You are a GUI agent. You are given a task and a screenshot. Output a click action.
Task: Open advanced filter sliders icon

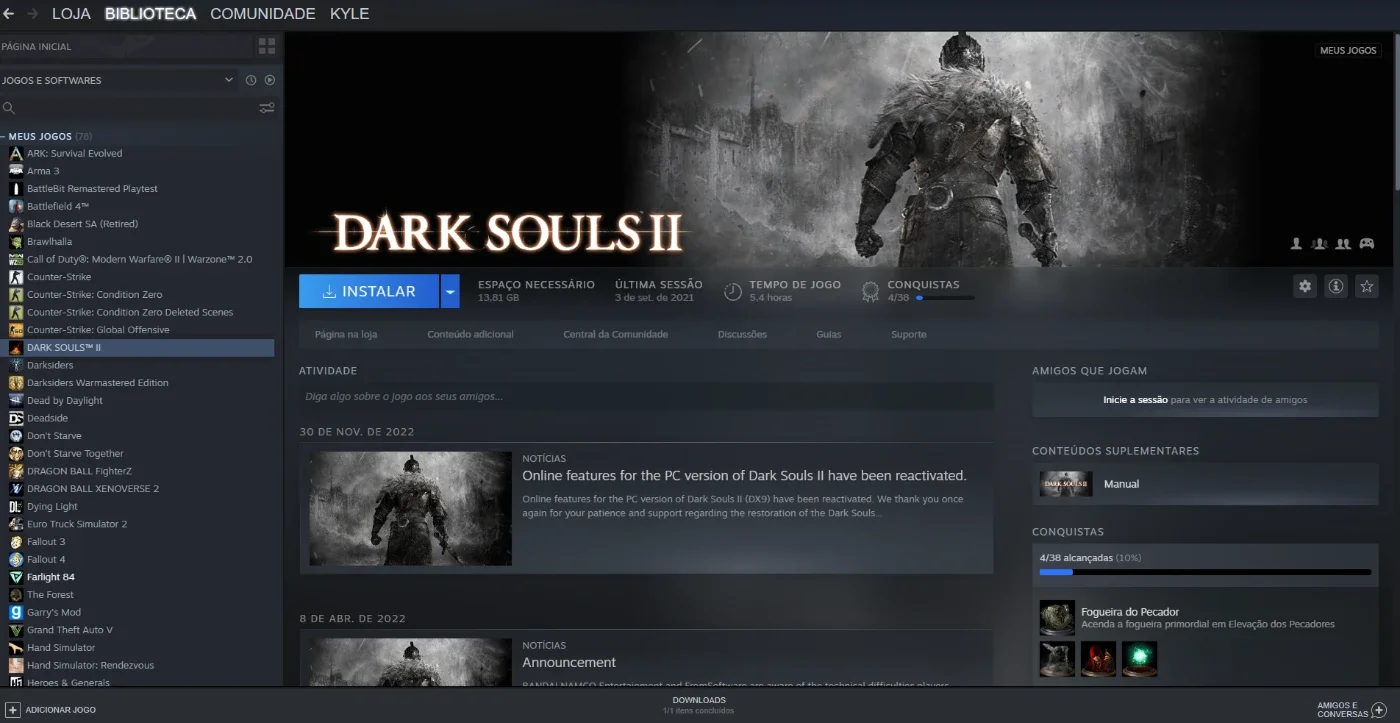coord(267,108)
